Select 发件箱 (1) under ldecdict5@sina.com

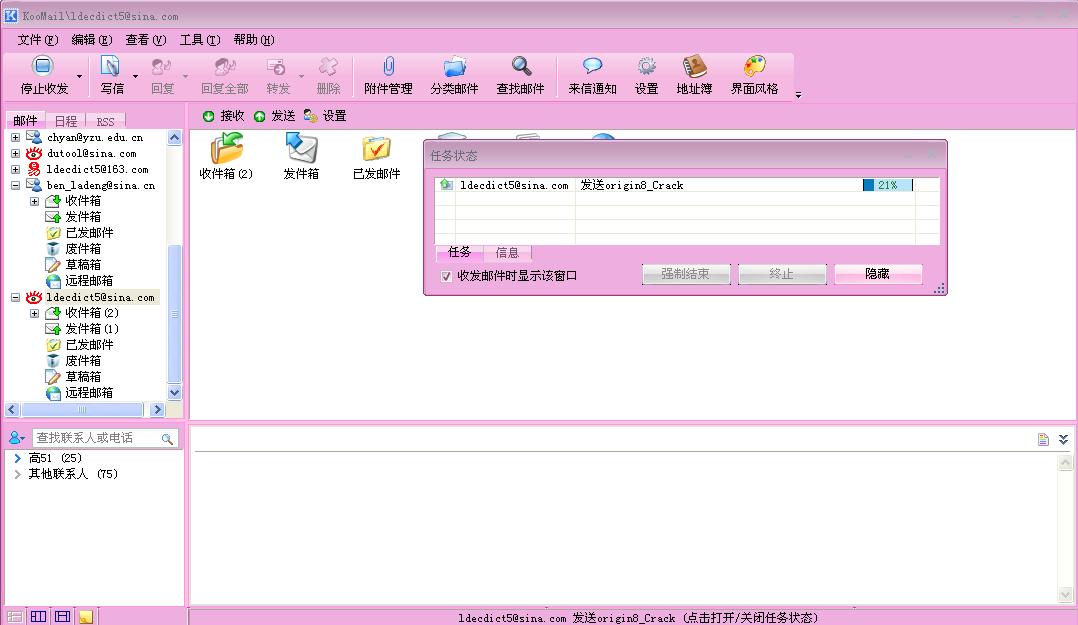[x=92, y=329]
